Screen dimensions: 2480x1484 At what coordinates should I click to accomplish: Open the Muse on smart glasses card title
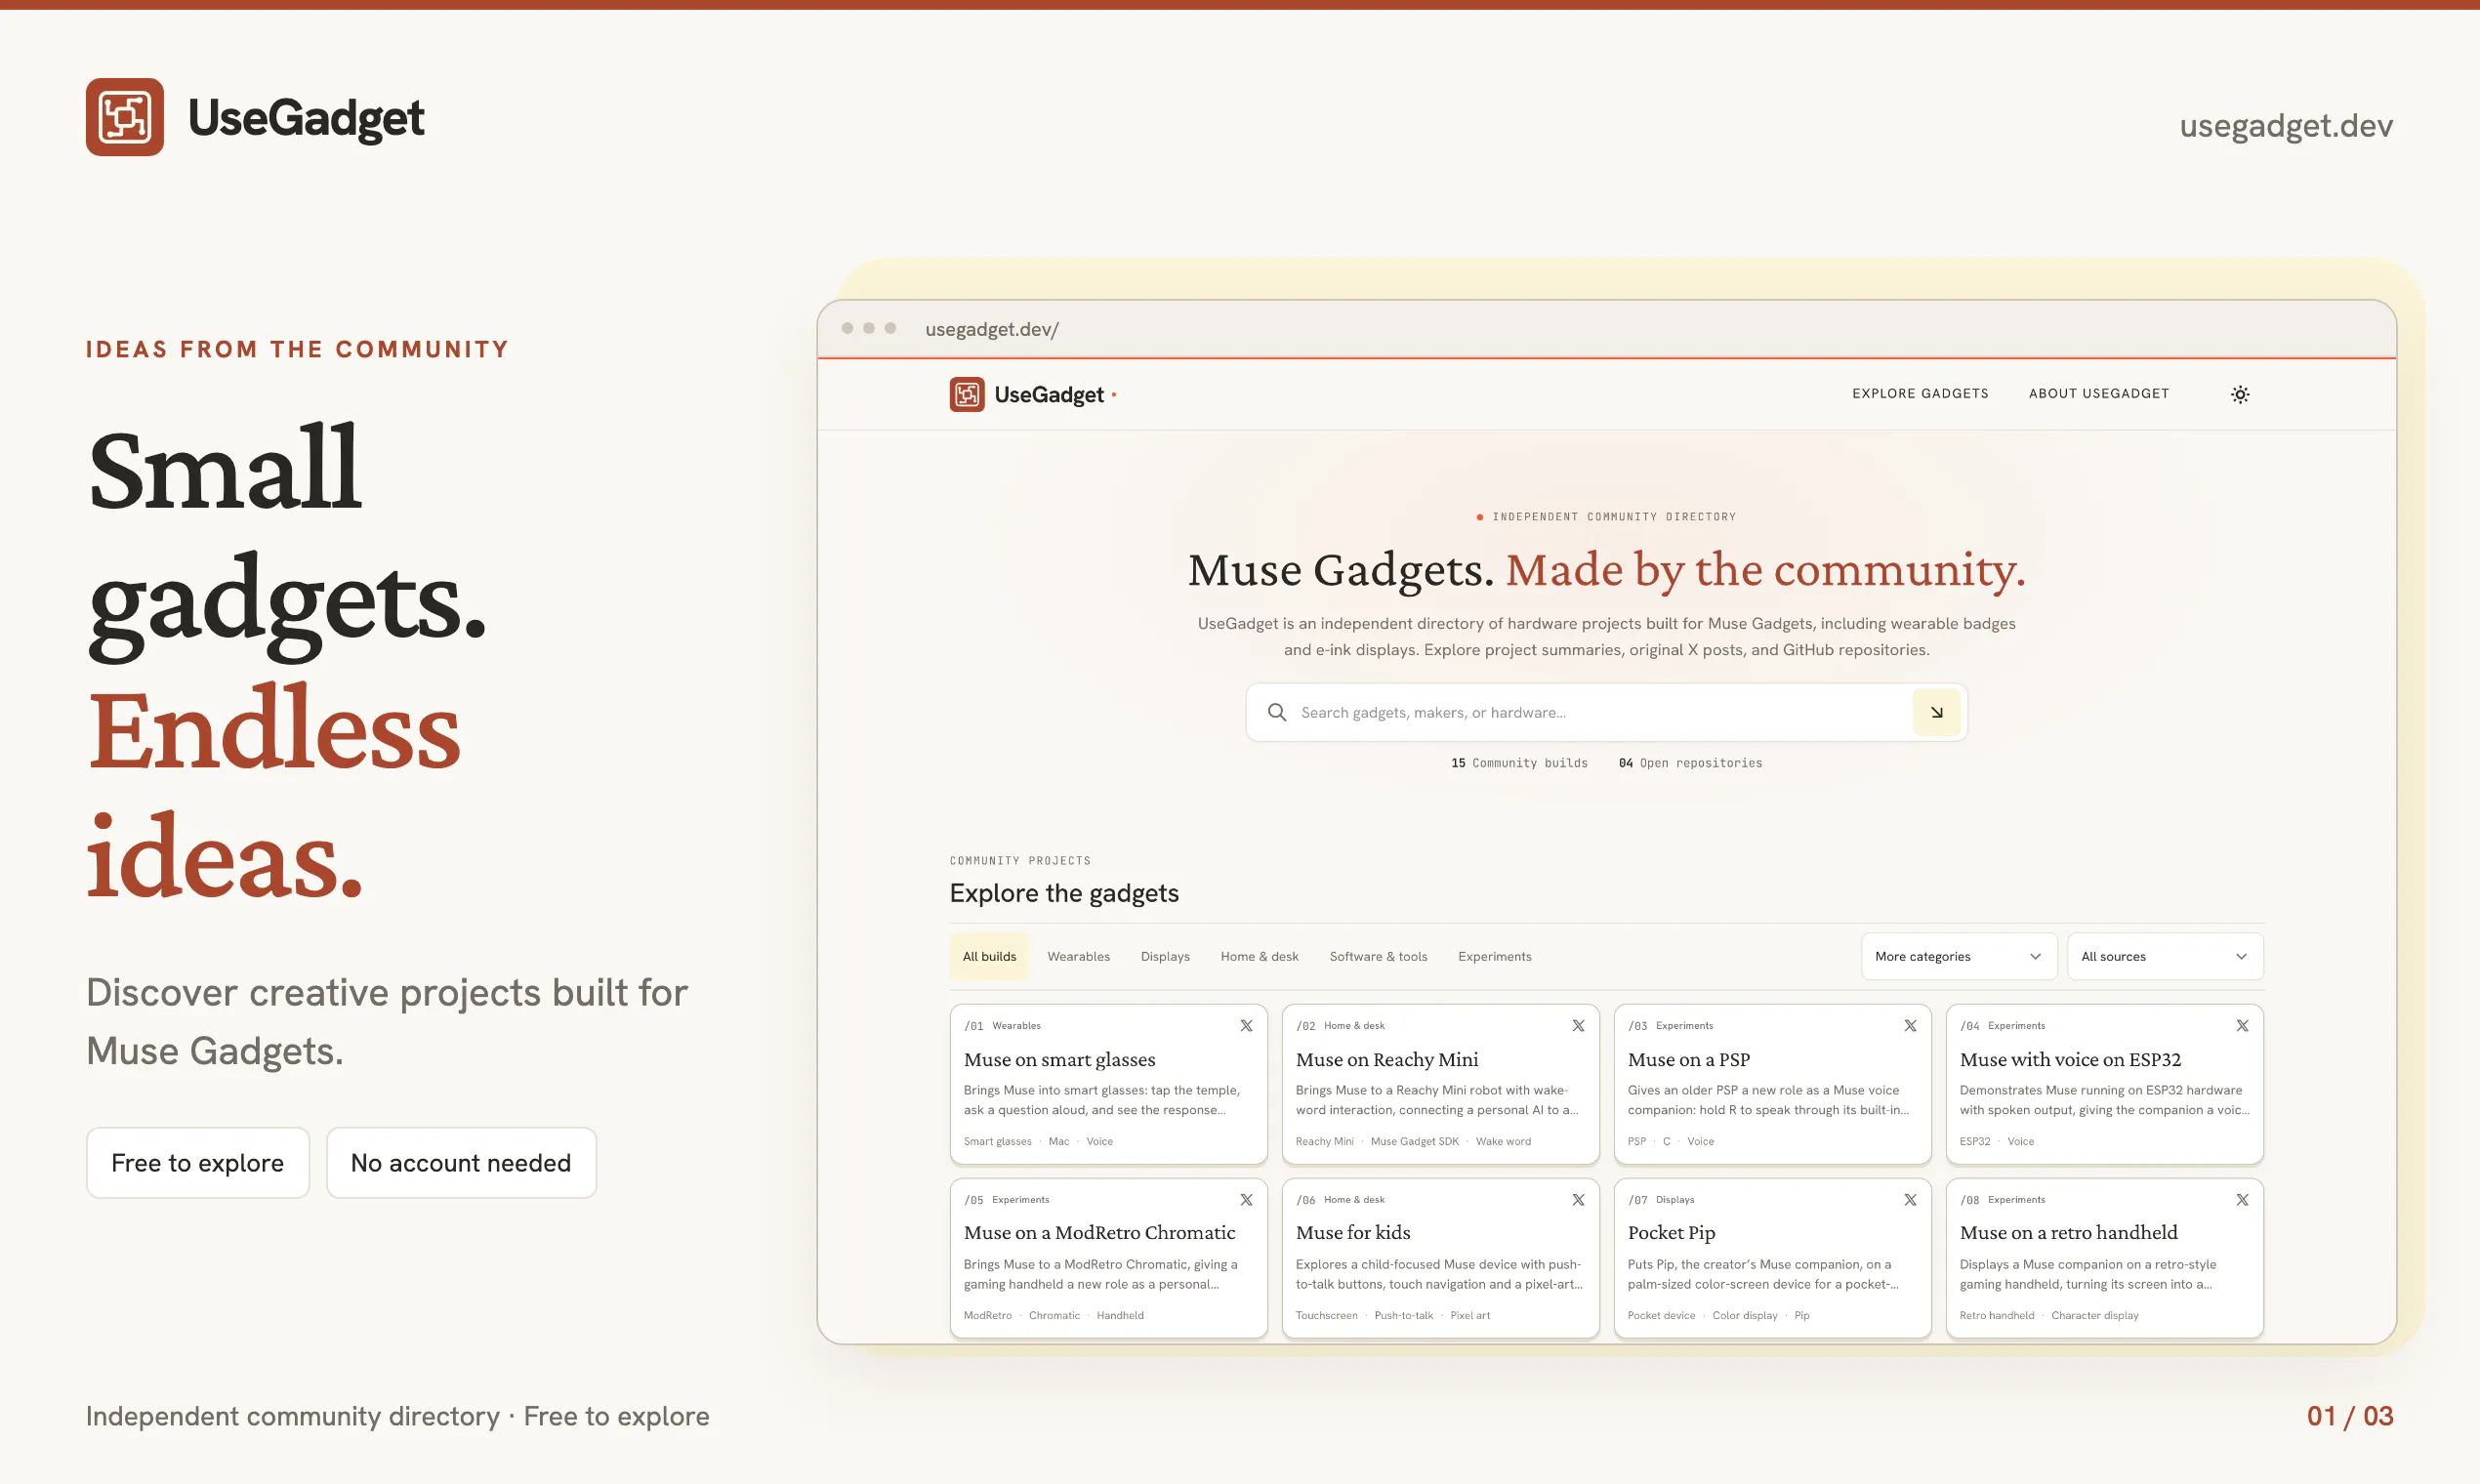(1059, 1060)
